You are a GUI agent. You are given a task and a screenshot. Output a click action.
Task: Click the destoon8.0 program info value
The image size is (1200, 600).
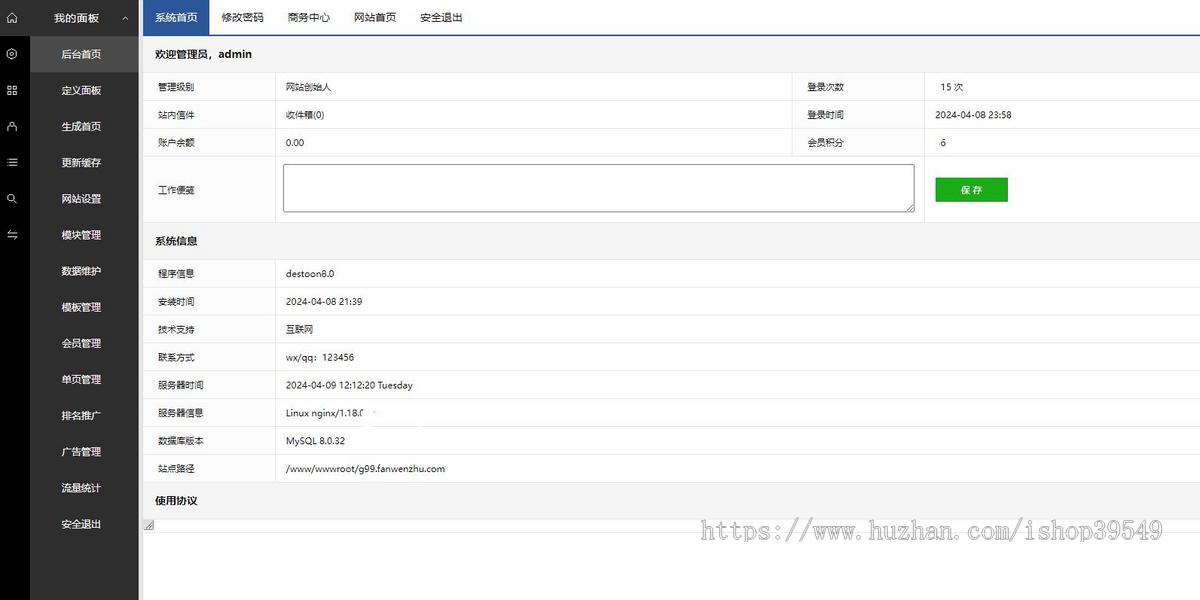[x=310, y=274]
